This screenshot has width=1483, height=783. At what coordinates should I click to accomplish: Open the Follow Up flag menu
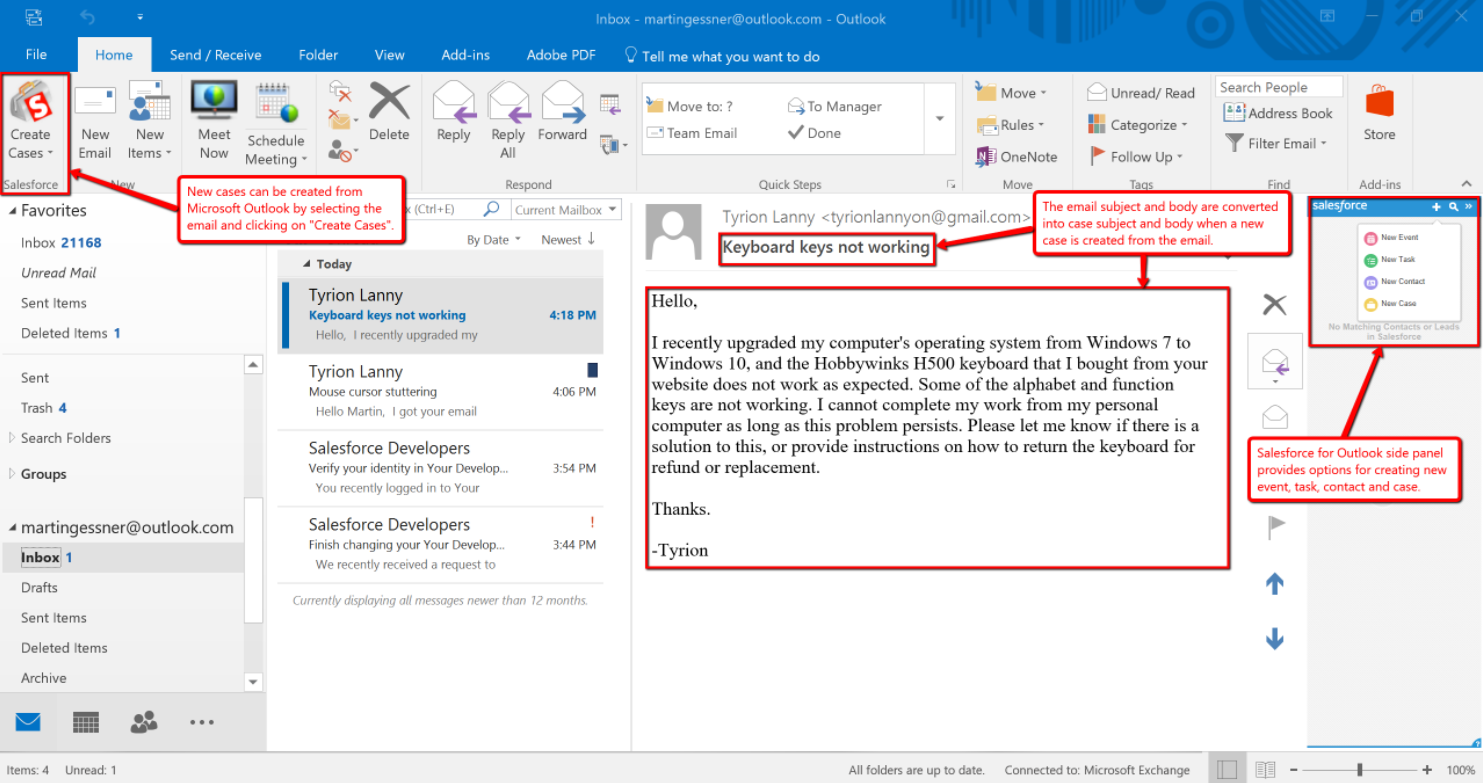coord(1136,157)
